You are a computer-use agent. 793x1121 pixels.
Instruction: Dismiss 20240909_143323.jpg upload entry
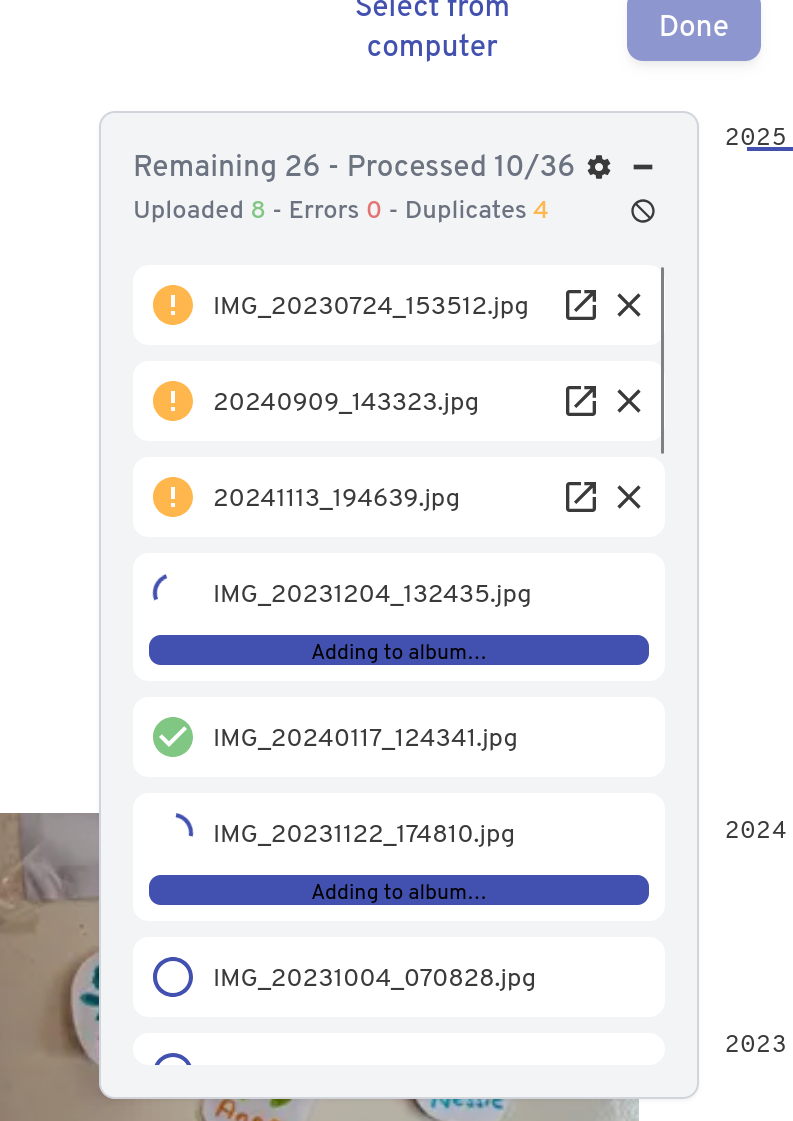629,401
